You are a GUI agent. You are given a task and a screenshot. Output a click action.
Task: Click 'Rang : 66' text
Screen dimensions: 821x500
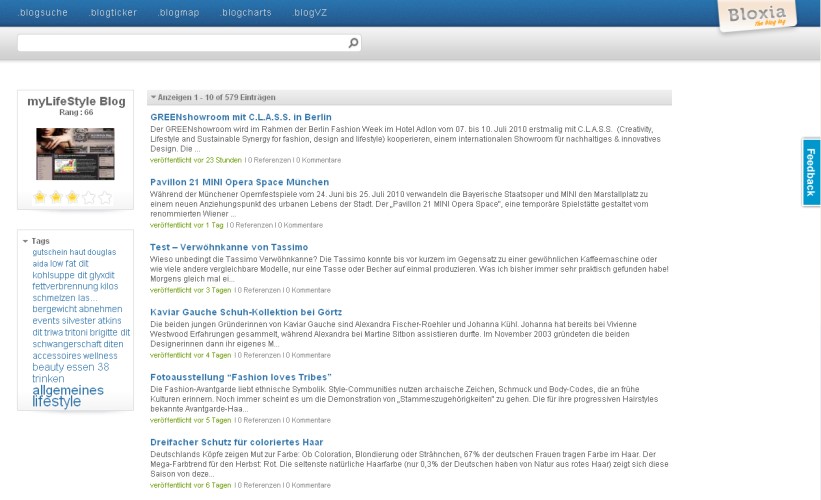click(x=76, y=112)
